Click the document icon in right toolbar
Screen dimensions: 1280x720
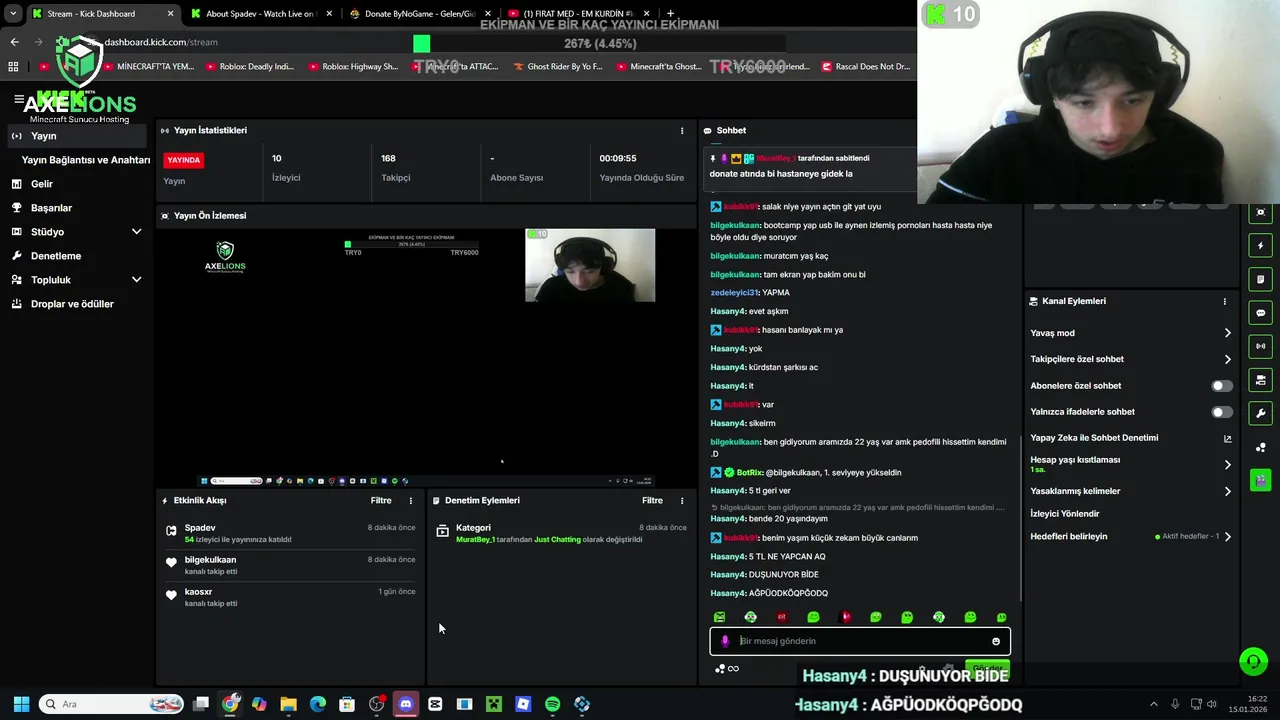[x=1260, y=279]
